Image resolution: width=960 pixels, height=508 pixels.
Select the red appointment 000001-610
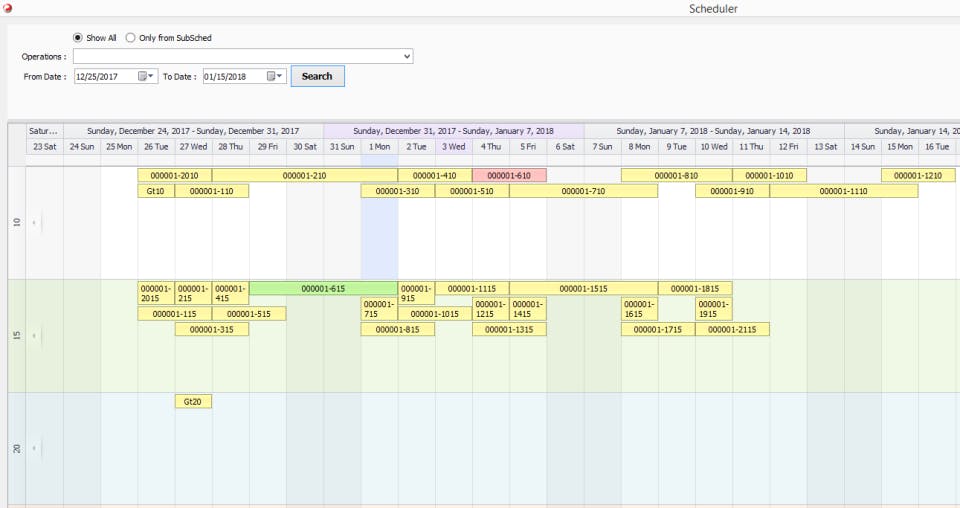click(509, 175)
